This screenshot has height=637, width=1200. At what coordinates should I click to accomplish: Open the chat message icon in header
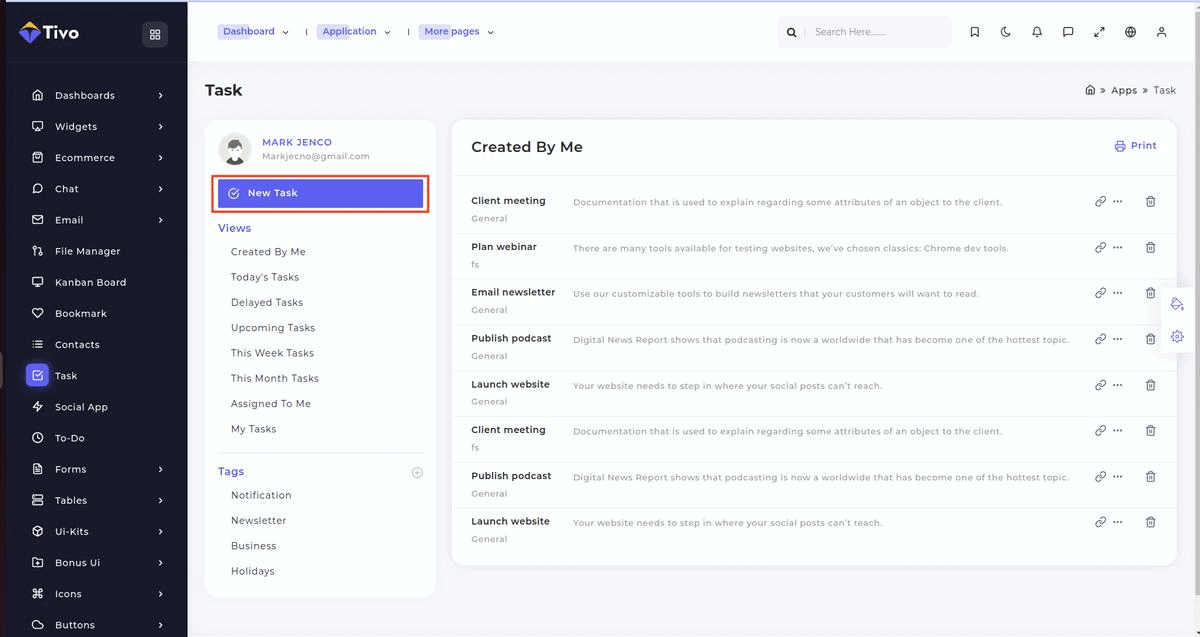click(1068, 32)
